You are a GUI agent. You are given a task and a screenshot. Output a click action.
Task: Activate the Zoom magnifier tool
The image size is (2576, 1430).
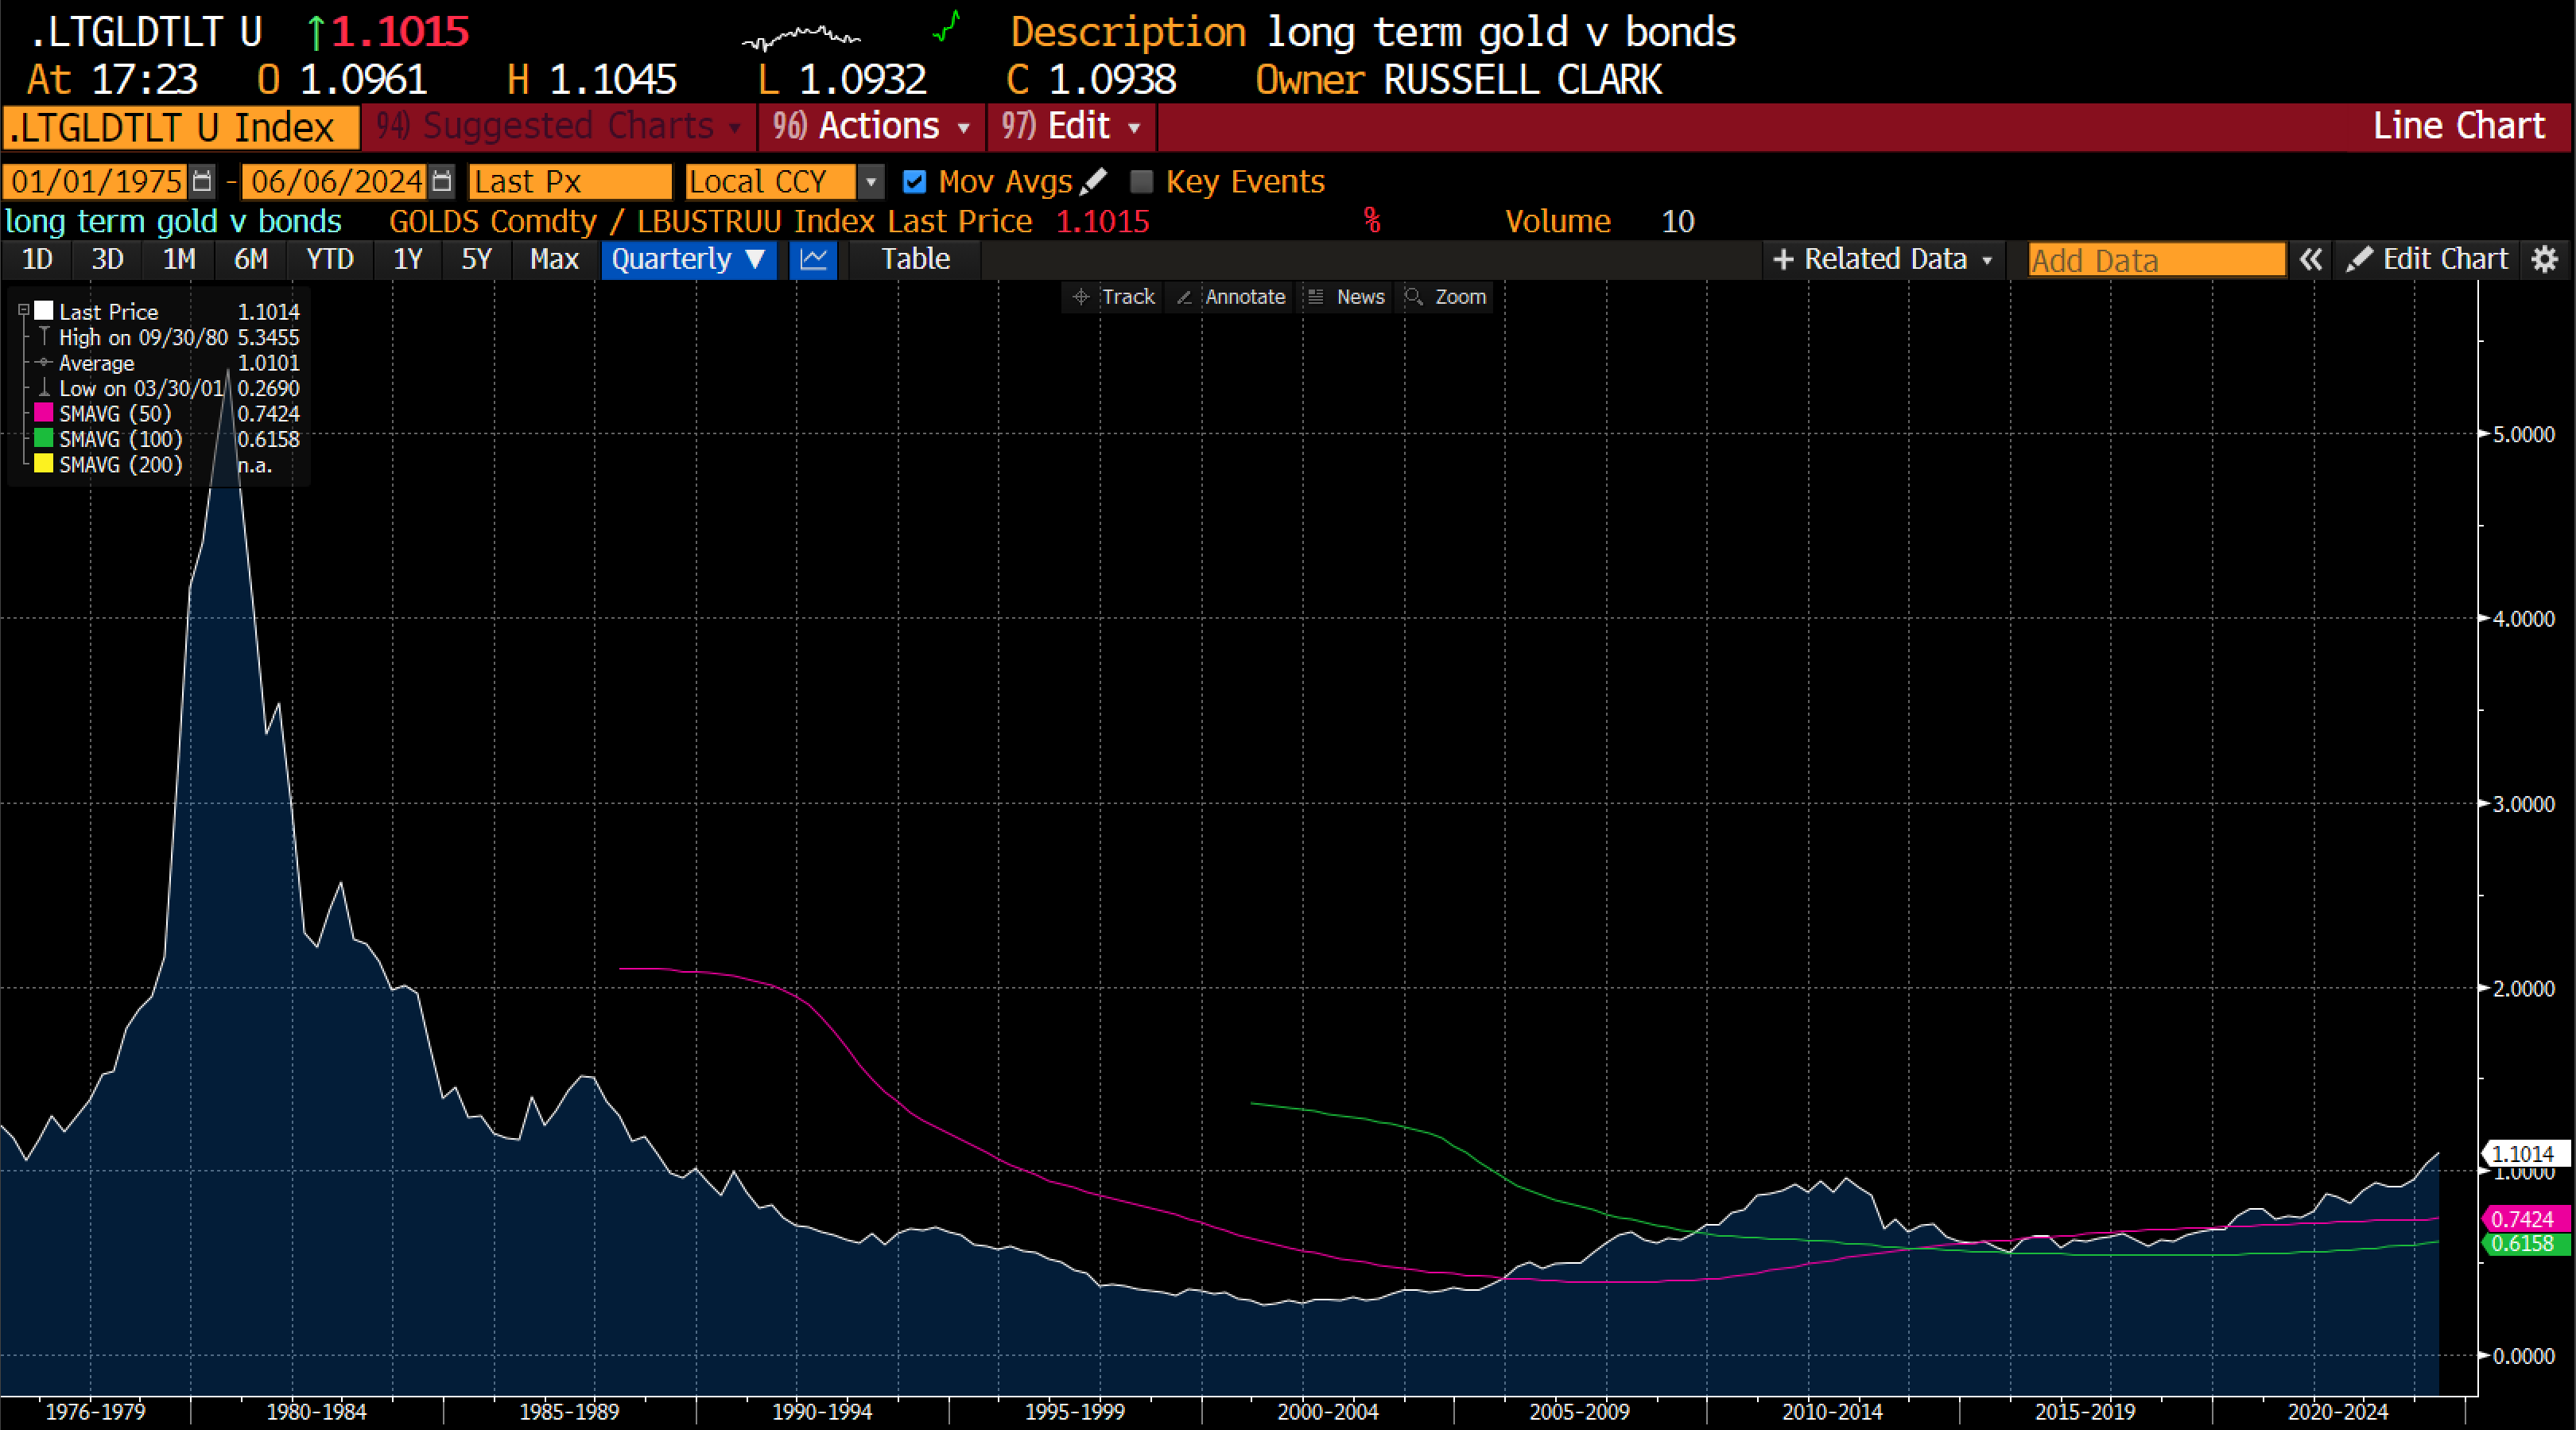coord(1446,297)
